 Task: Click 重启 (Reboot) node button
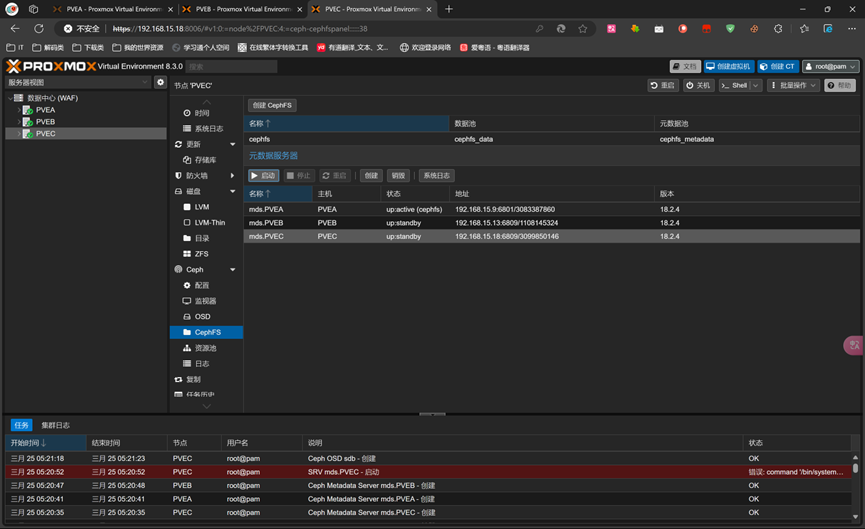(x=663, y=85)
